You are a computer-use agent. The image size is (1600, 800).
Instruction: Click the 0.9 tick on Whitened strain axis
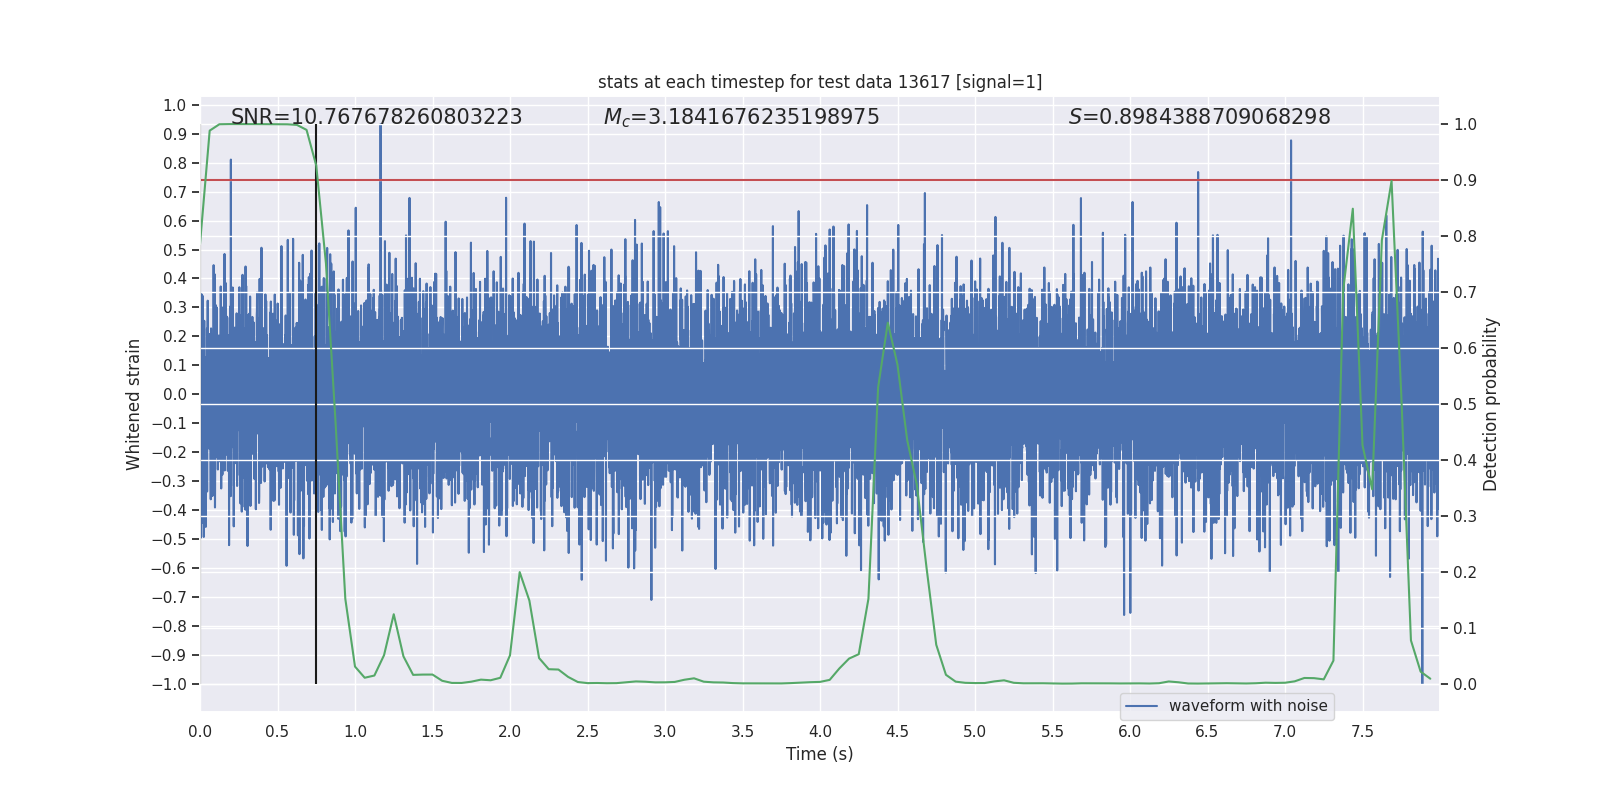coord(175,135)
